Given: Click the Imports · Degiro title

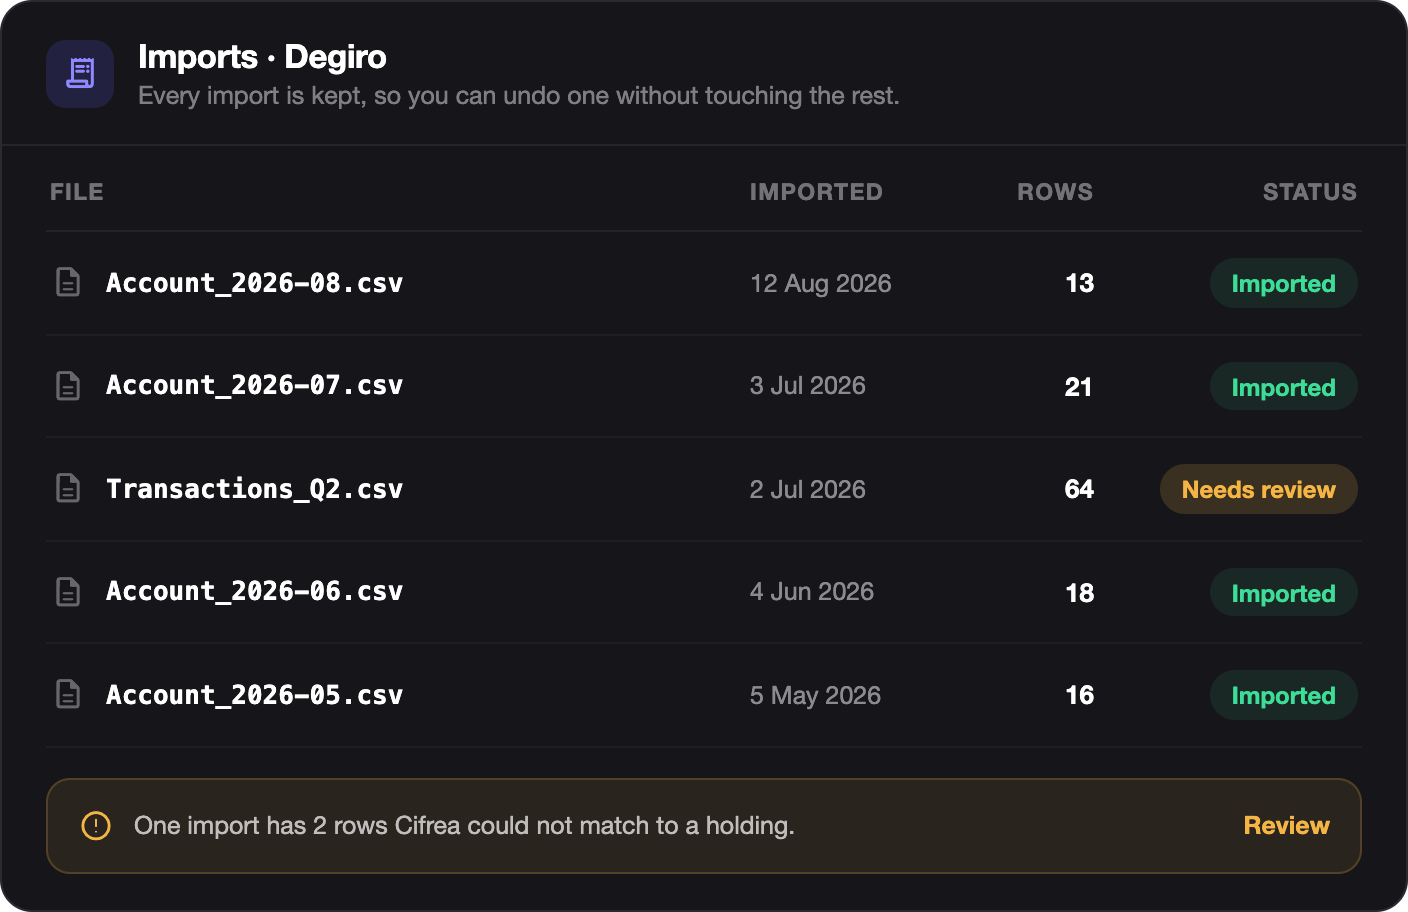Looking at the screenshot, I should pos(262,57).
